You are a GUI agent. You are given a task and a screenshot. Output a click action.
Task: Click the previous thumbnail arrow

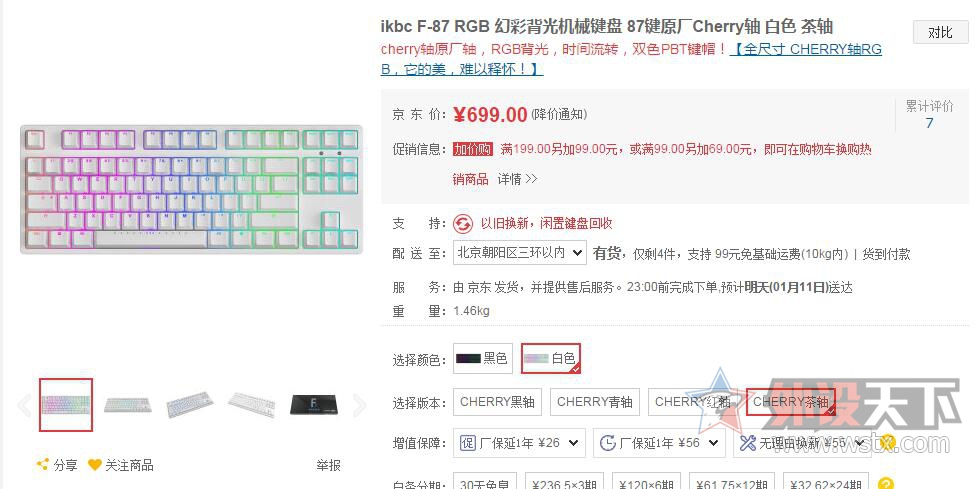tap(24, 405)
